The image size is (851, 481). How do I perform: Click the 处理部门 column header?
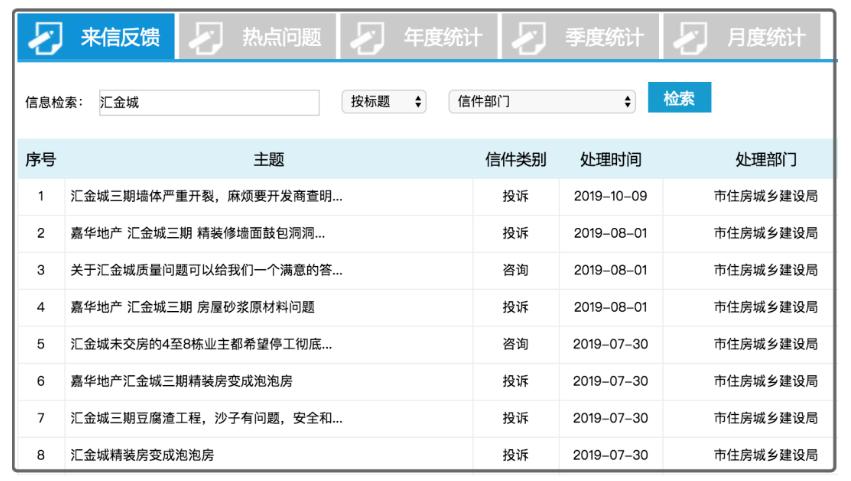click(x=766, y=160)
